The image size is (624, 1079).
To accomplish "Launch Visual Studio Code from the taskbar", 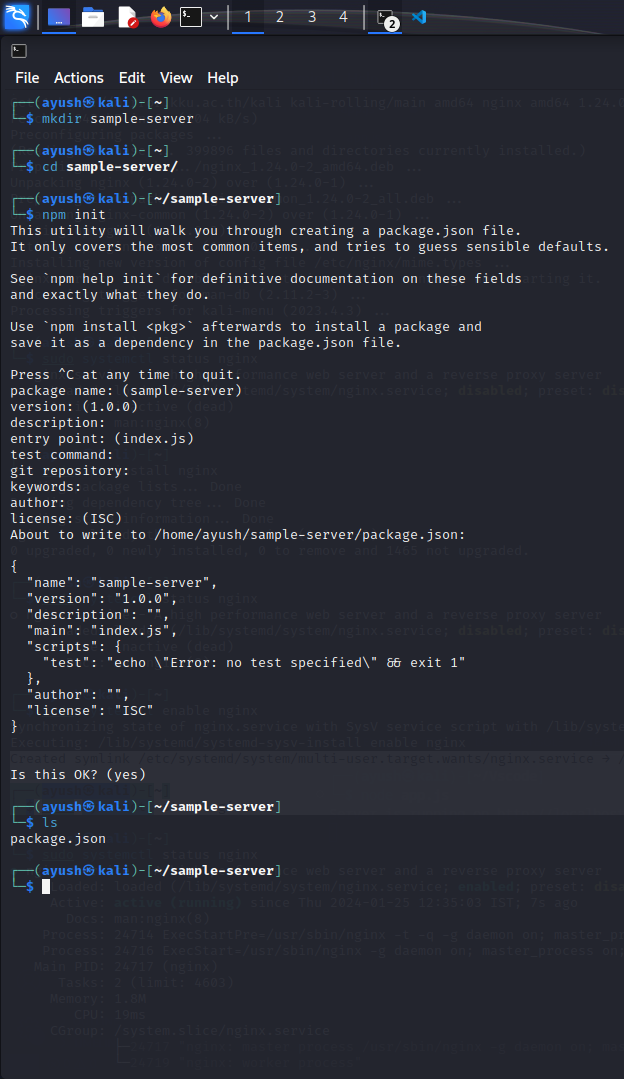I will pyautogui.click(x=417, y=16).
